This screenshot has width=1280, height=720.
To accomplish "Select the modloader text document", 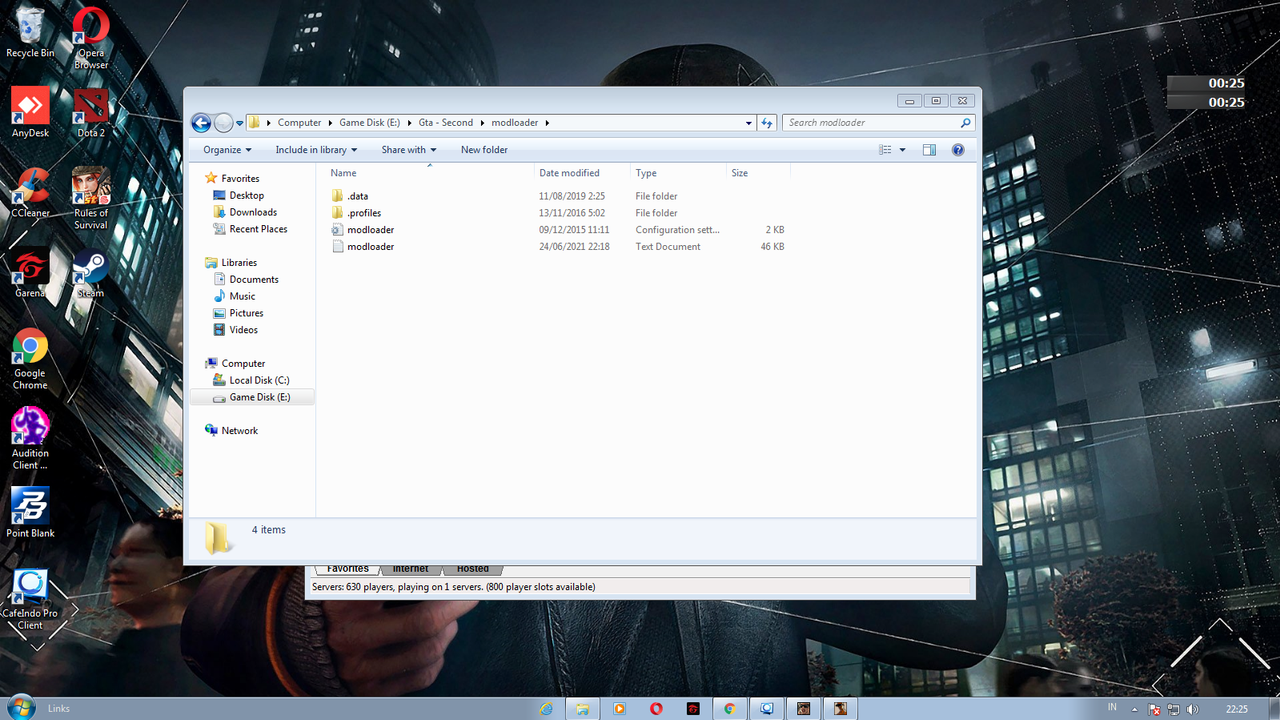I will coord(370,247).
